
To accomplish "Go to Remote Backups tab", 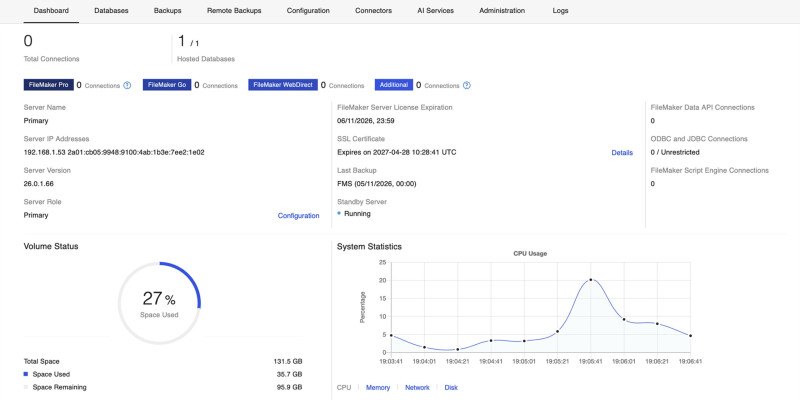I will (x=234, y=10).
